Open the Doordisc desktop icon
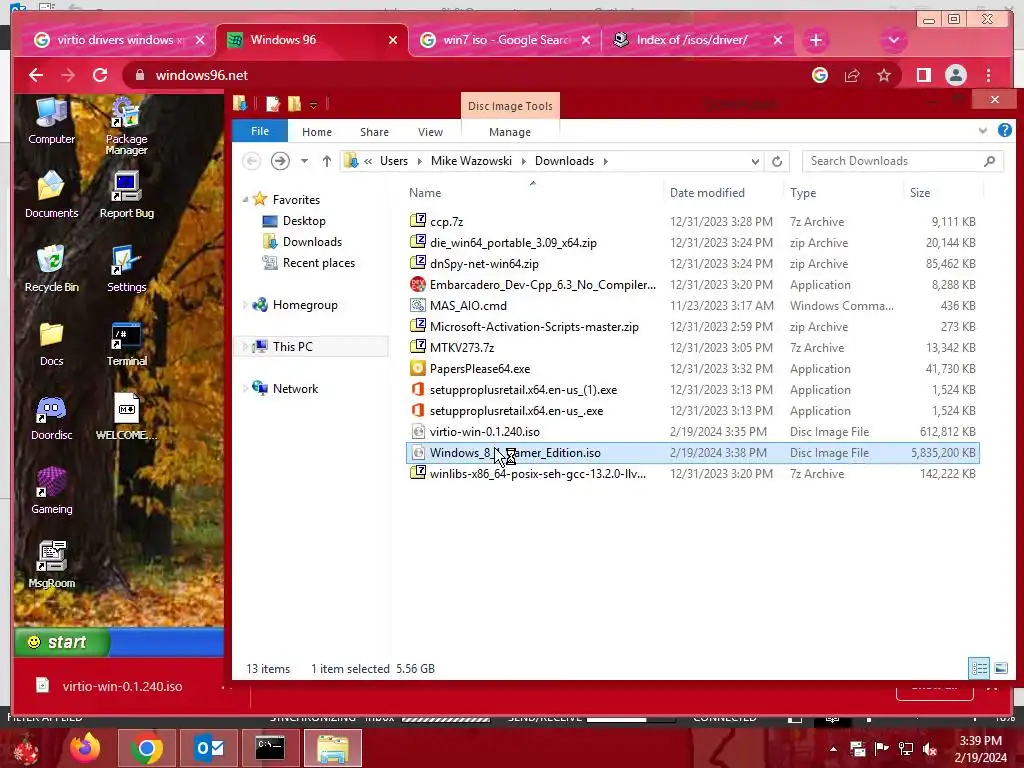The image size is (1024, 768). (51, 417)
